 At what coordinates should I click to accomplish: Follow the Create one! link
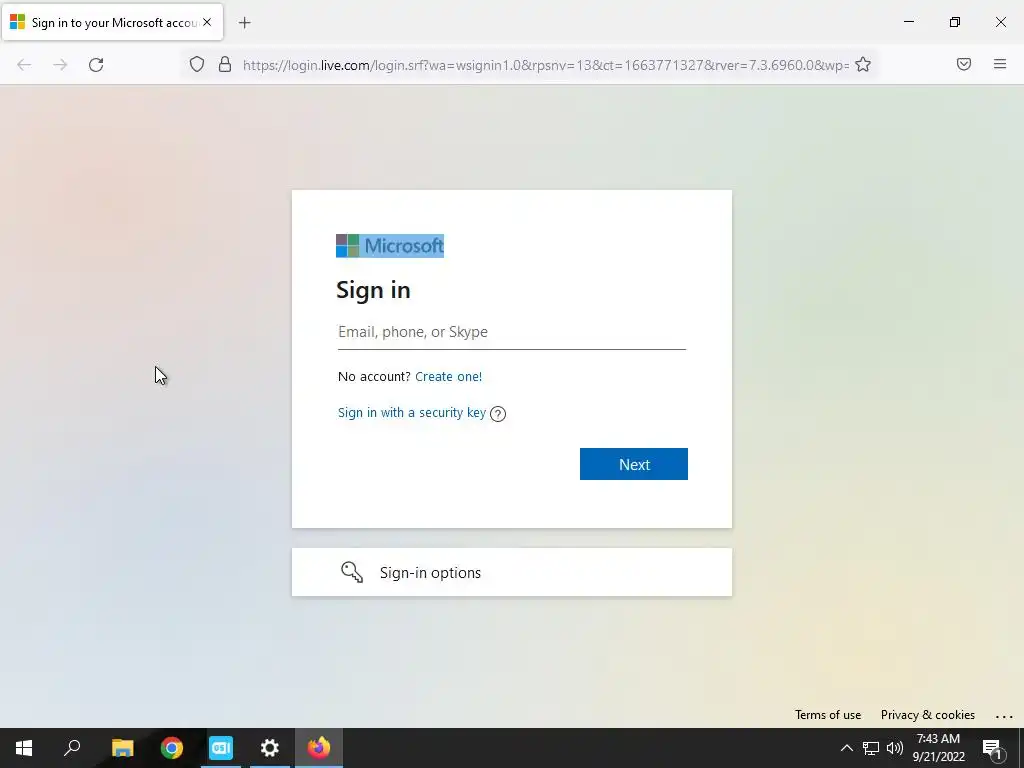[448, 376]
